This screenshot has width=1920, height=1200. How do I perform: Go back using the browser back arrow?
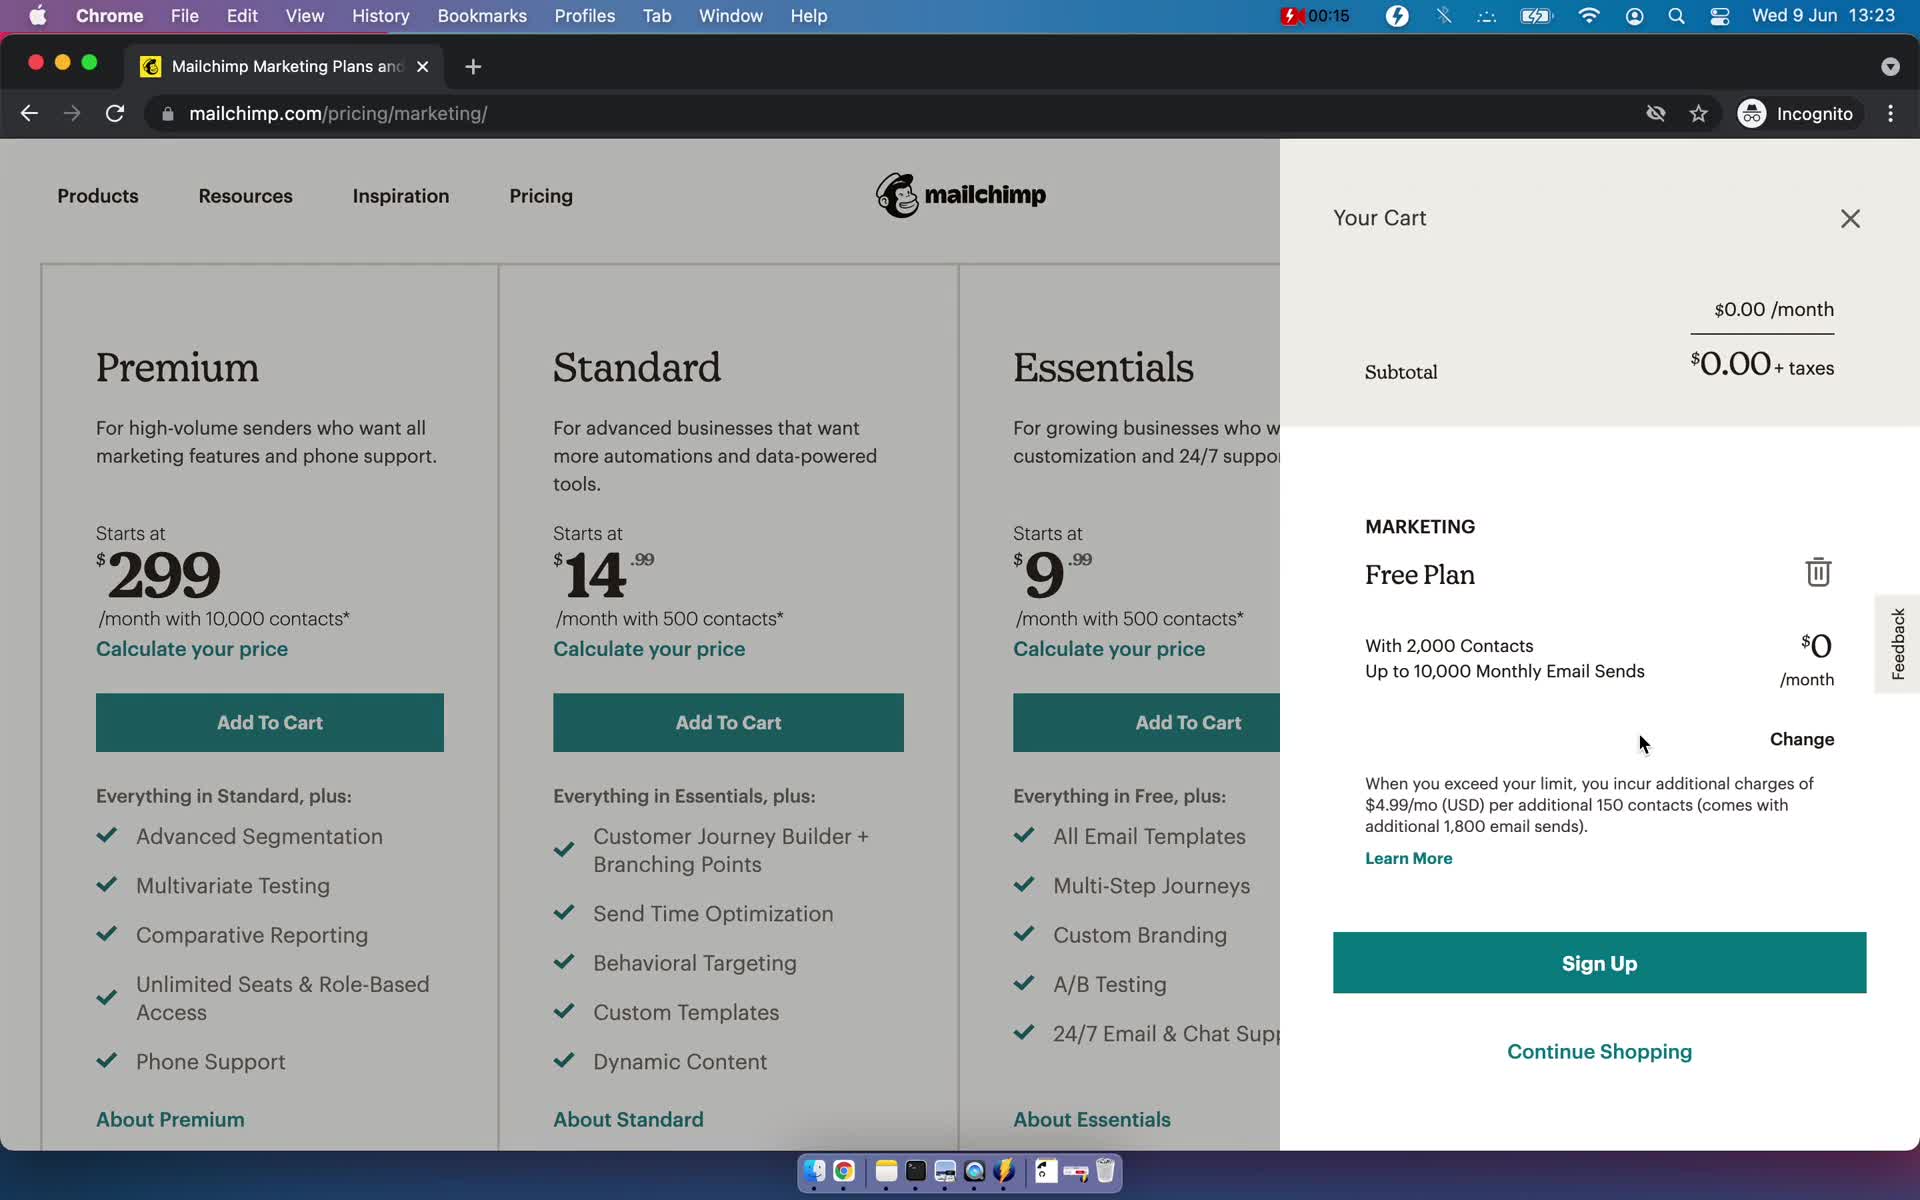coord(29,114)
